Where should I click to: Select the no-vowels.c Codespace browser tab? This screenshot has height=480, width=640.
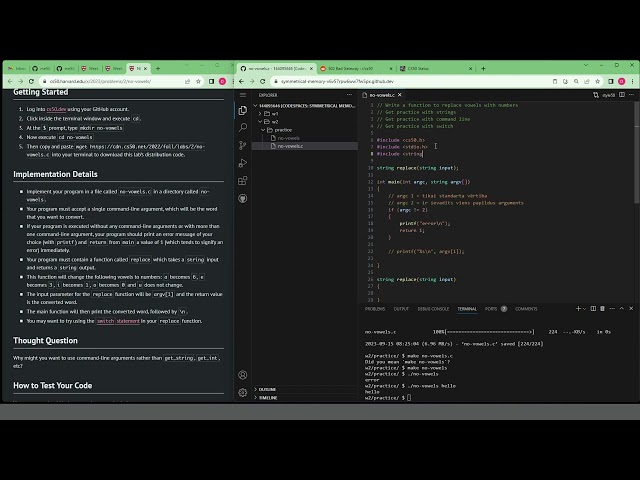tap(276, 69)
